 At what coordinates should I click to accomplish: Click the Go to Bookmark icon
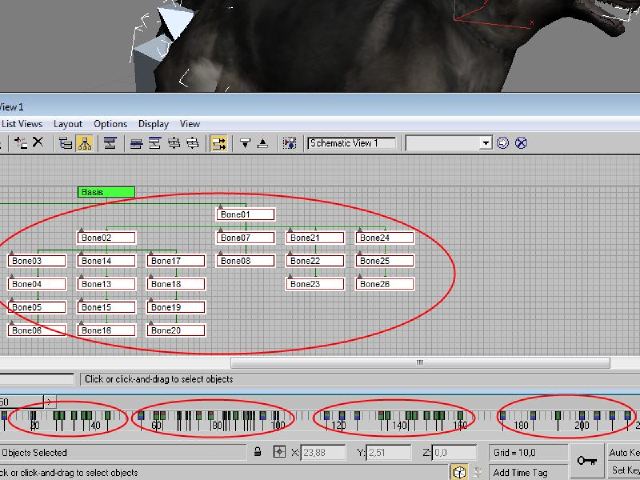tap(503, 143)
